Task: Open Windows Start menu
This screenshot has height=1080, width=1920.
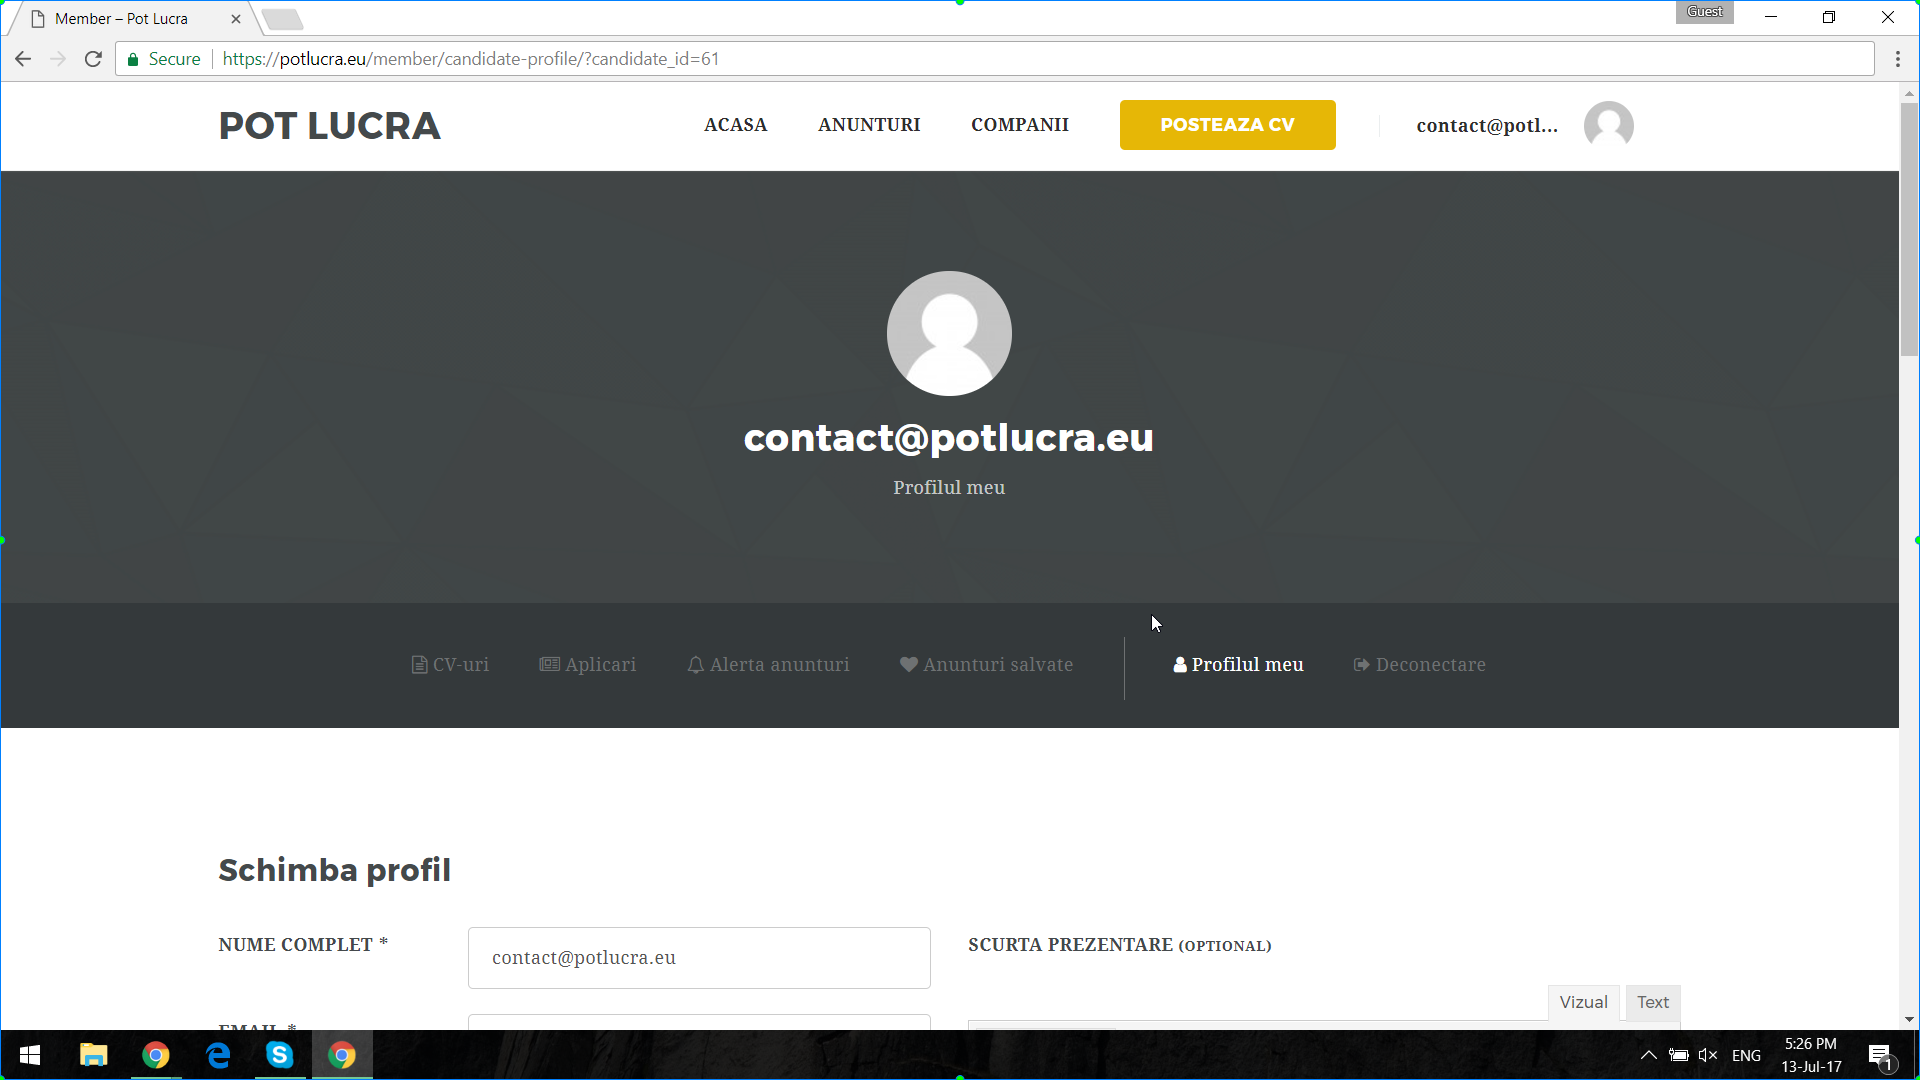Action: pos(30,1055)
